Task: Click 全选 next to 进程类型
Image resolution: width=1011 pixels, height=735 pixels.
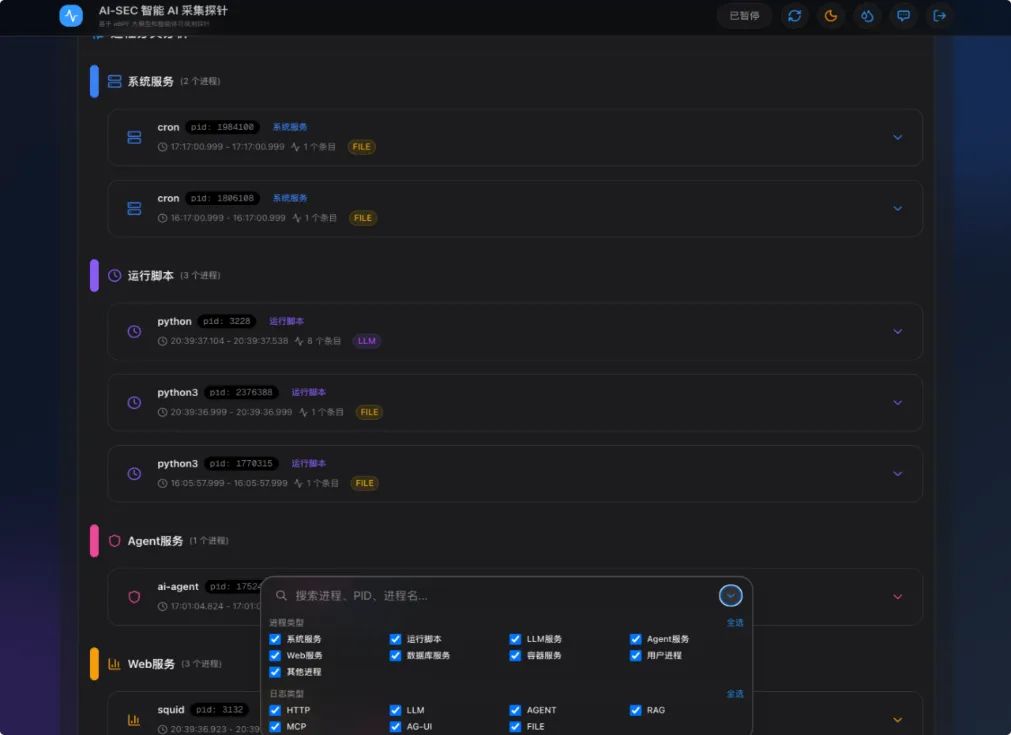Action: click(x=735, y=621)
